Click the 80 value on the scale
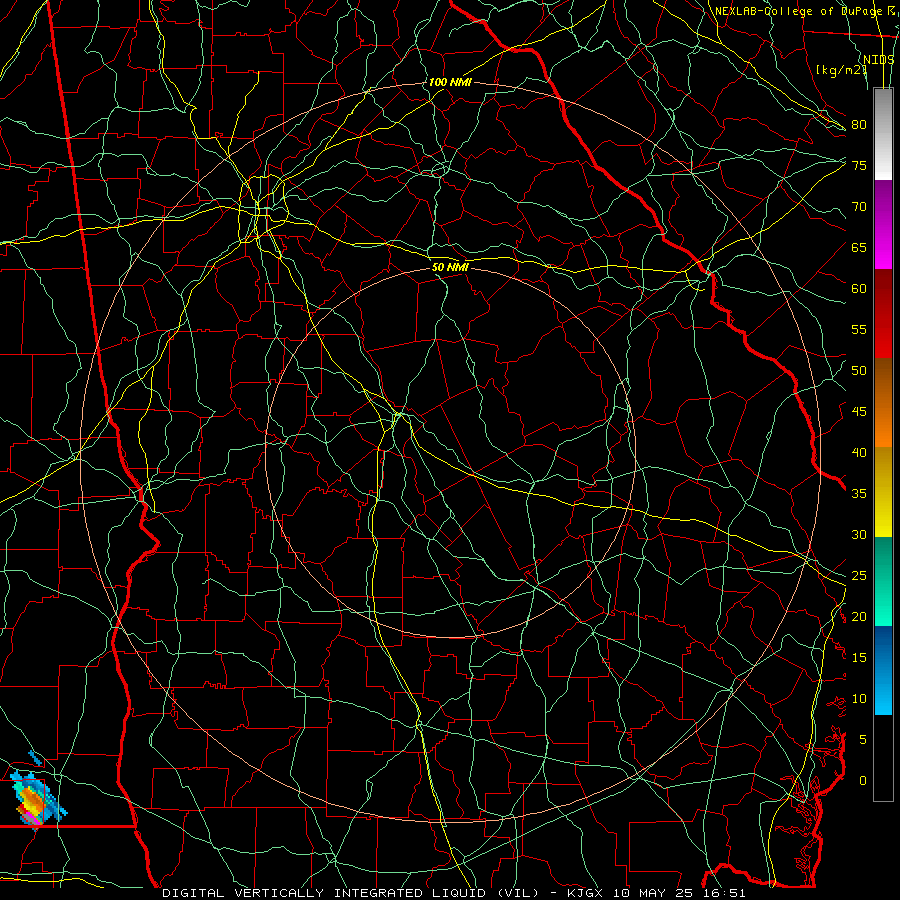This screenshot has width=900, height=900. click(x=859, y=125)
